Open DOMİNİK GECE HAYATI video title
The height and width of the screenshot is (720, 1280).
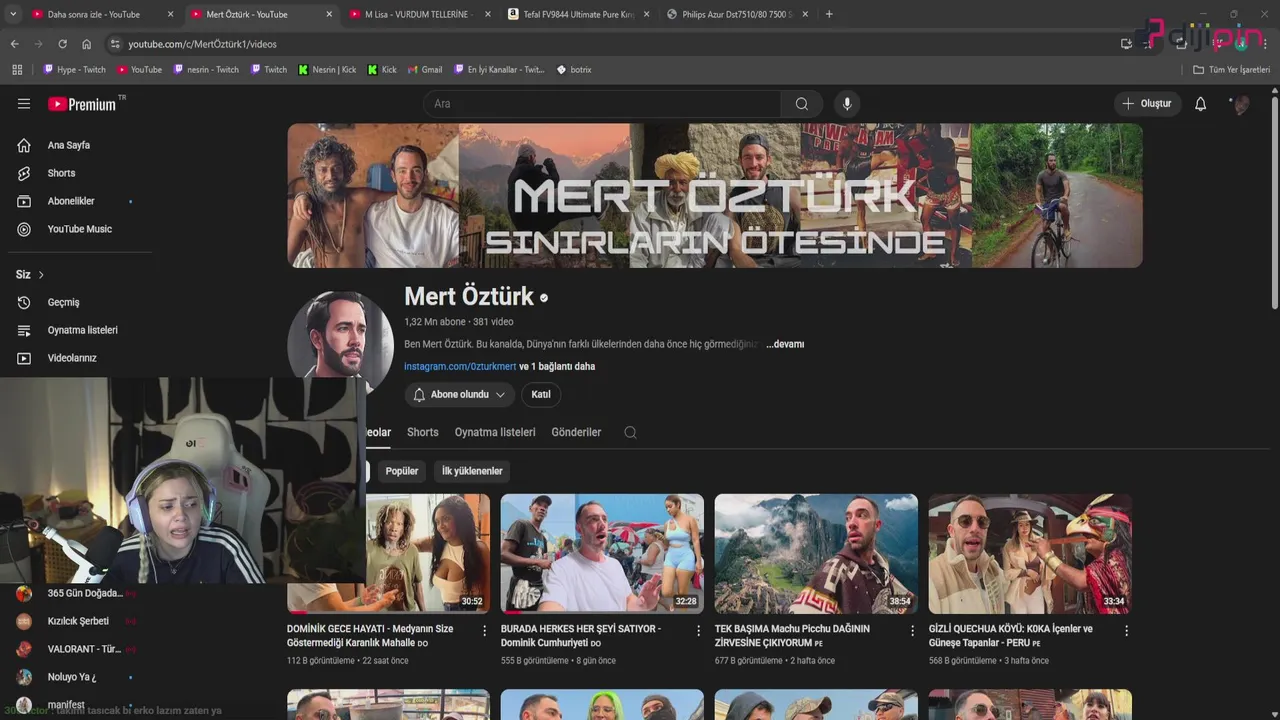click(x=370, y=636)
